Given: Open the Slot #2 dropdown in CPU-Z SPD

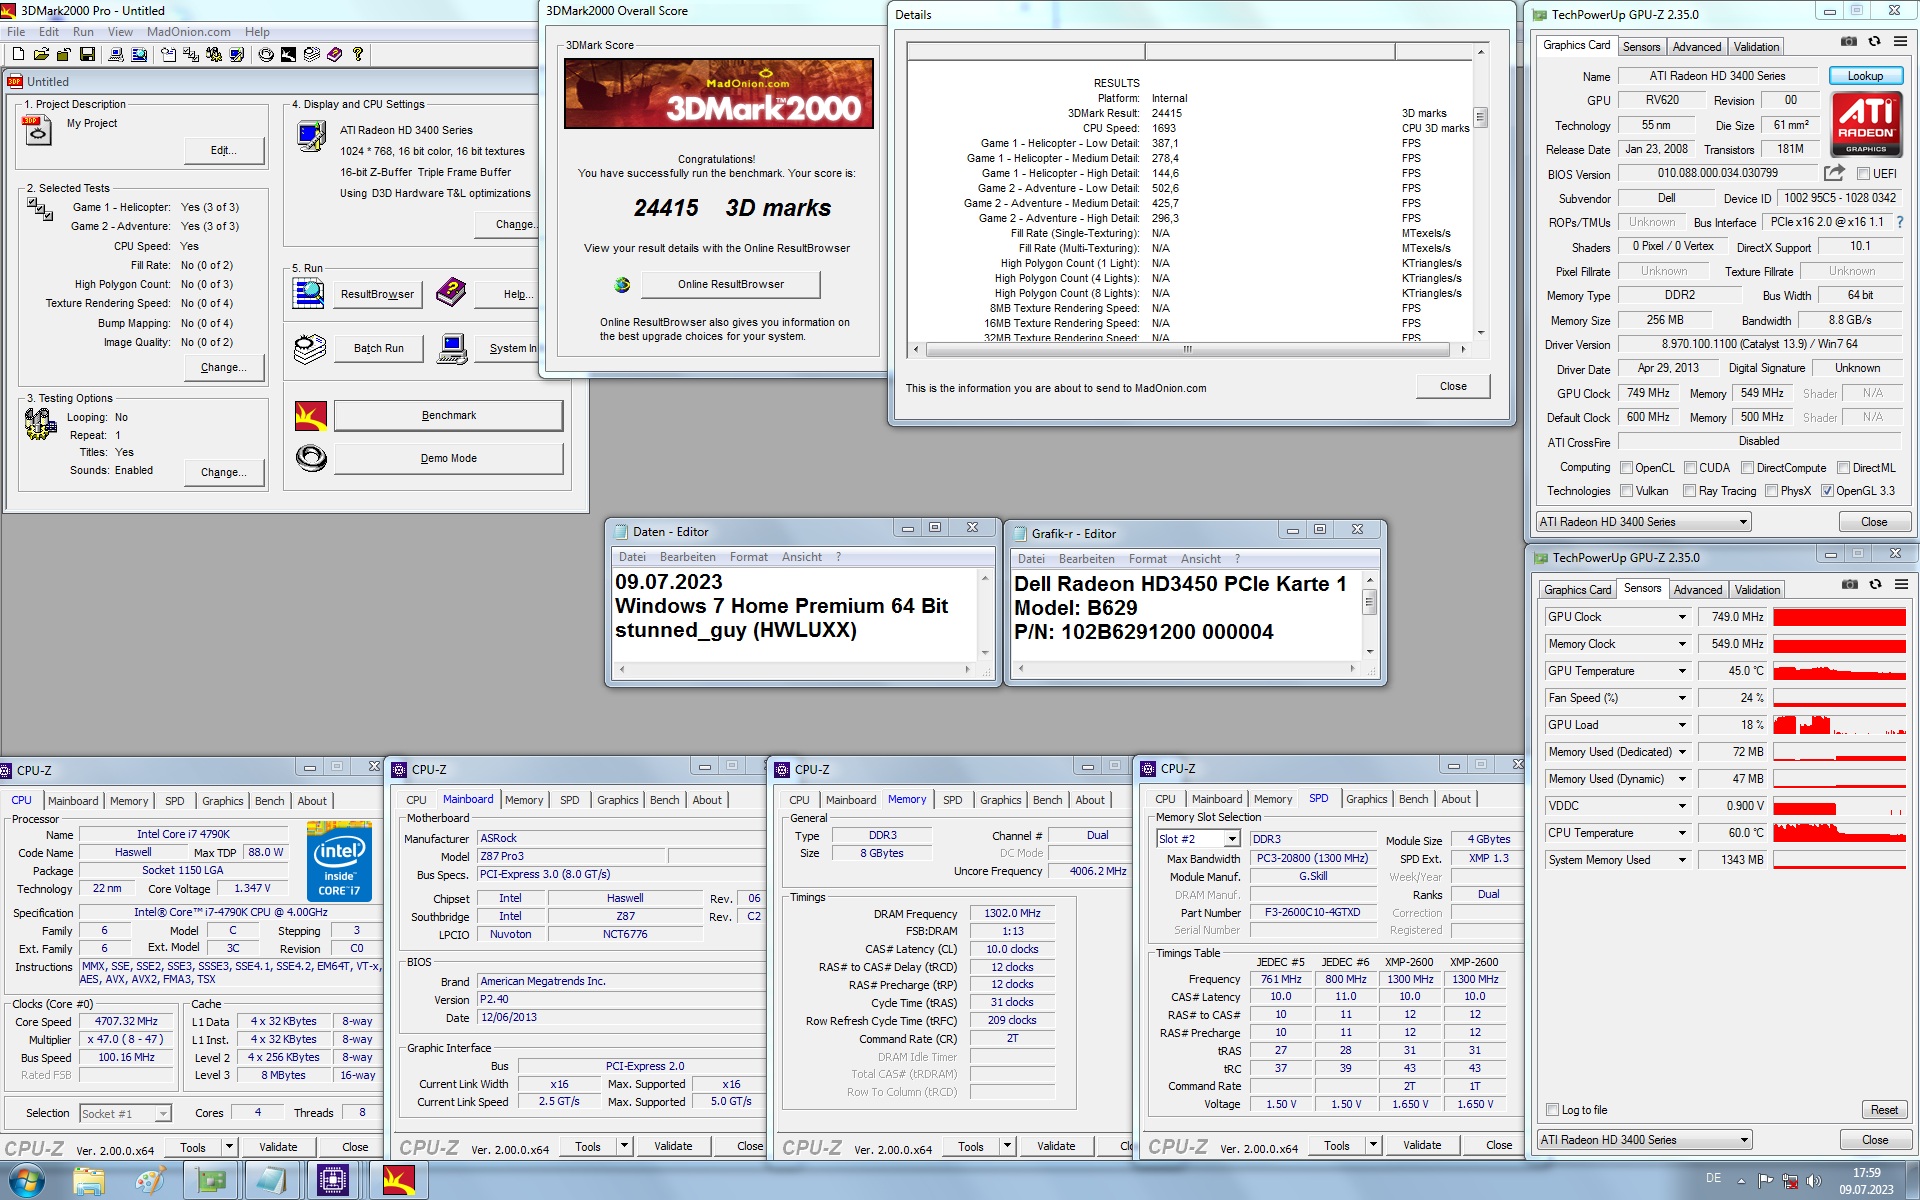Looking at the screenshot, I should [x=1232, y=839].
